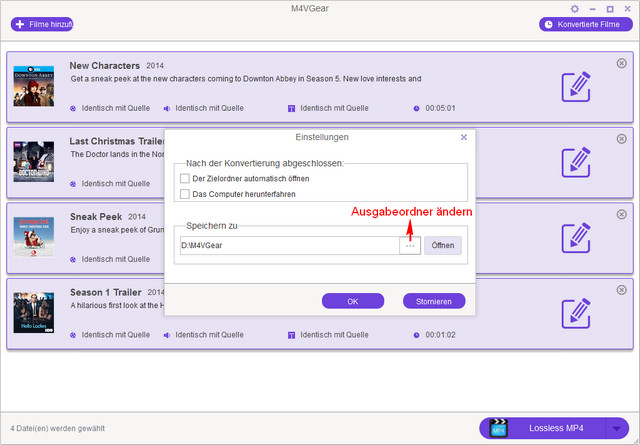
Task: Select the Season 1 Trailer title
Action: 106,292
